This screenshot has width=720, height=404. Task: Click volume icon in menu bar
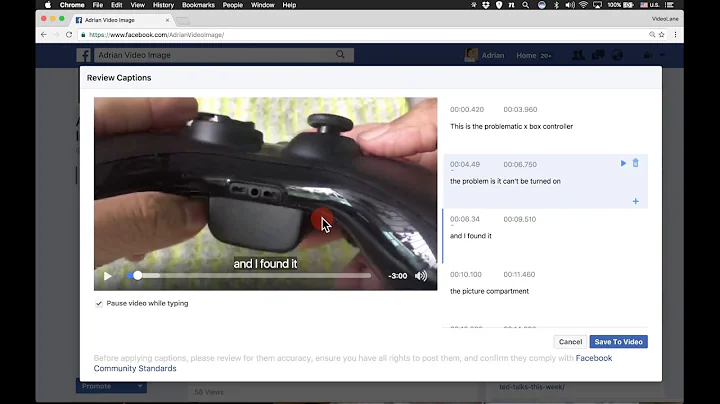point(570,5)
